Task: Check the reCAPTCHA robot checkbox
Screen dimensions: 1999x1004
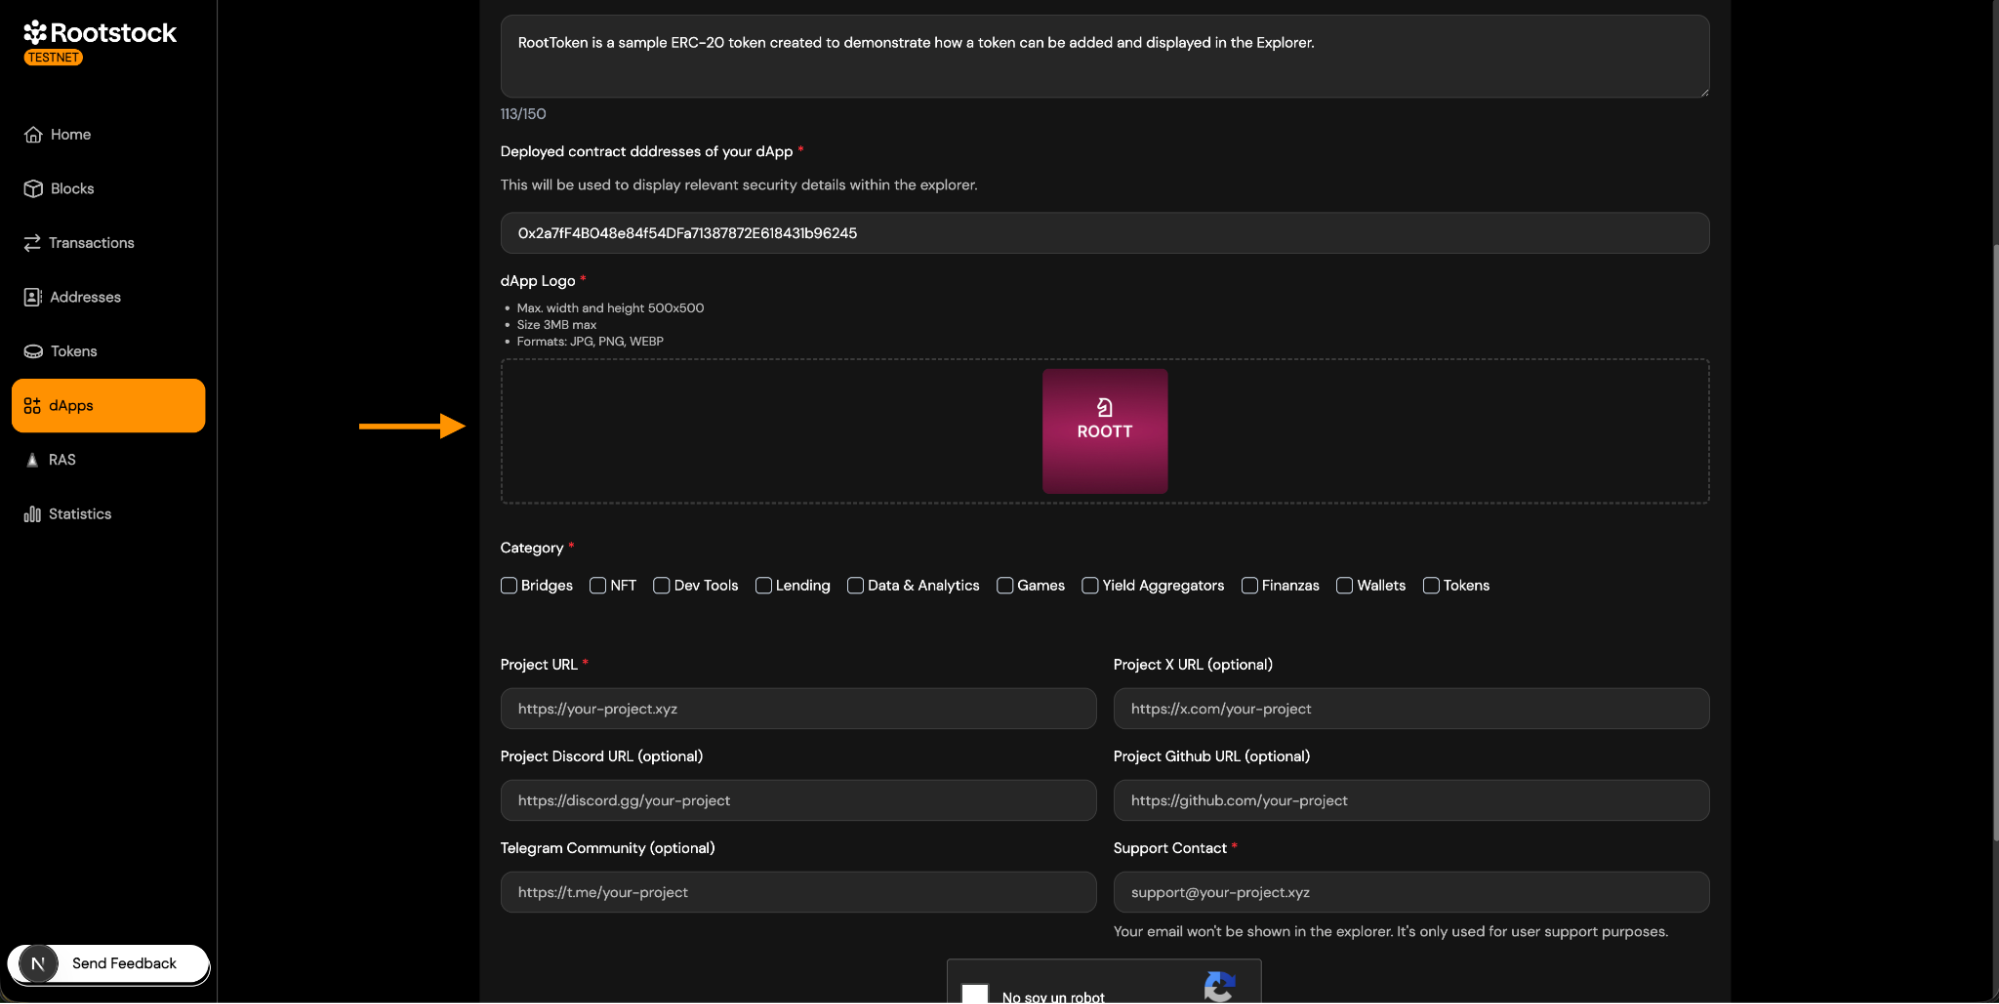Action: click(x=974, y=993)
